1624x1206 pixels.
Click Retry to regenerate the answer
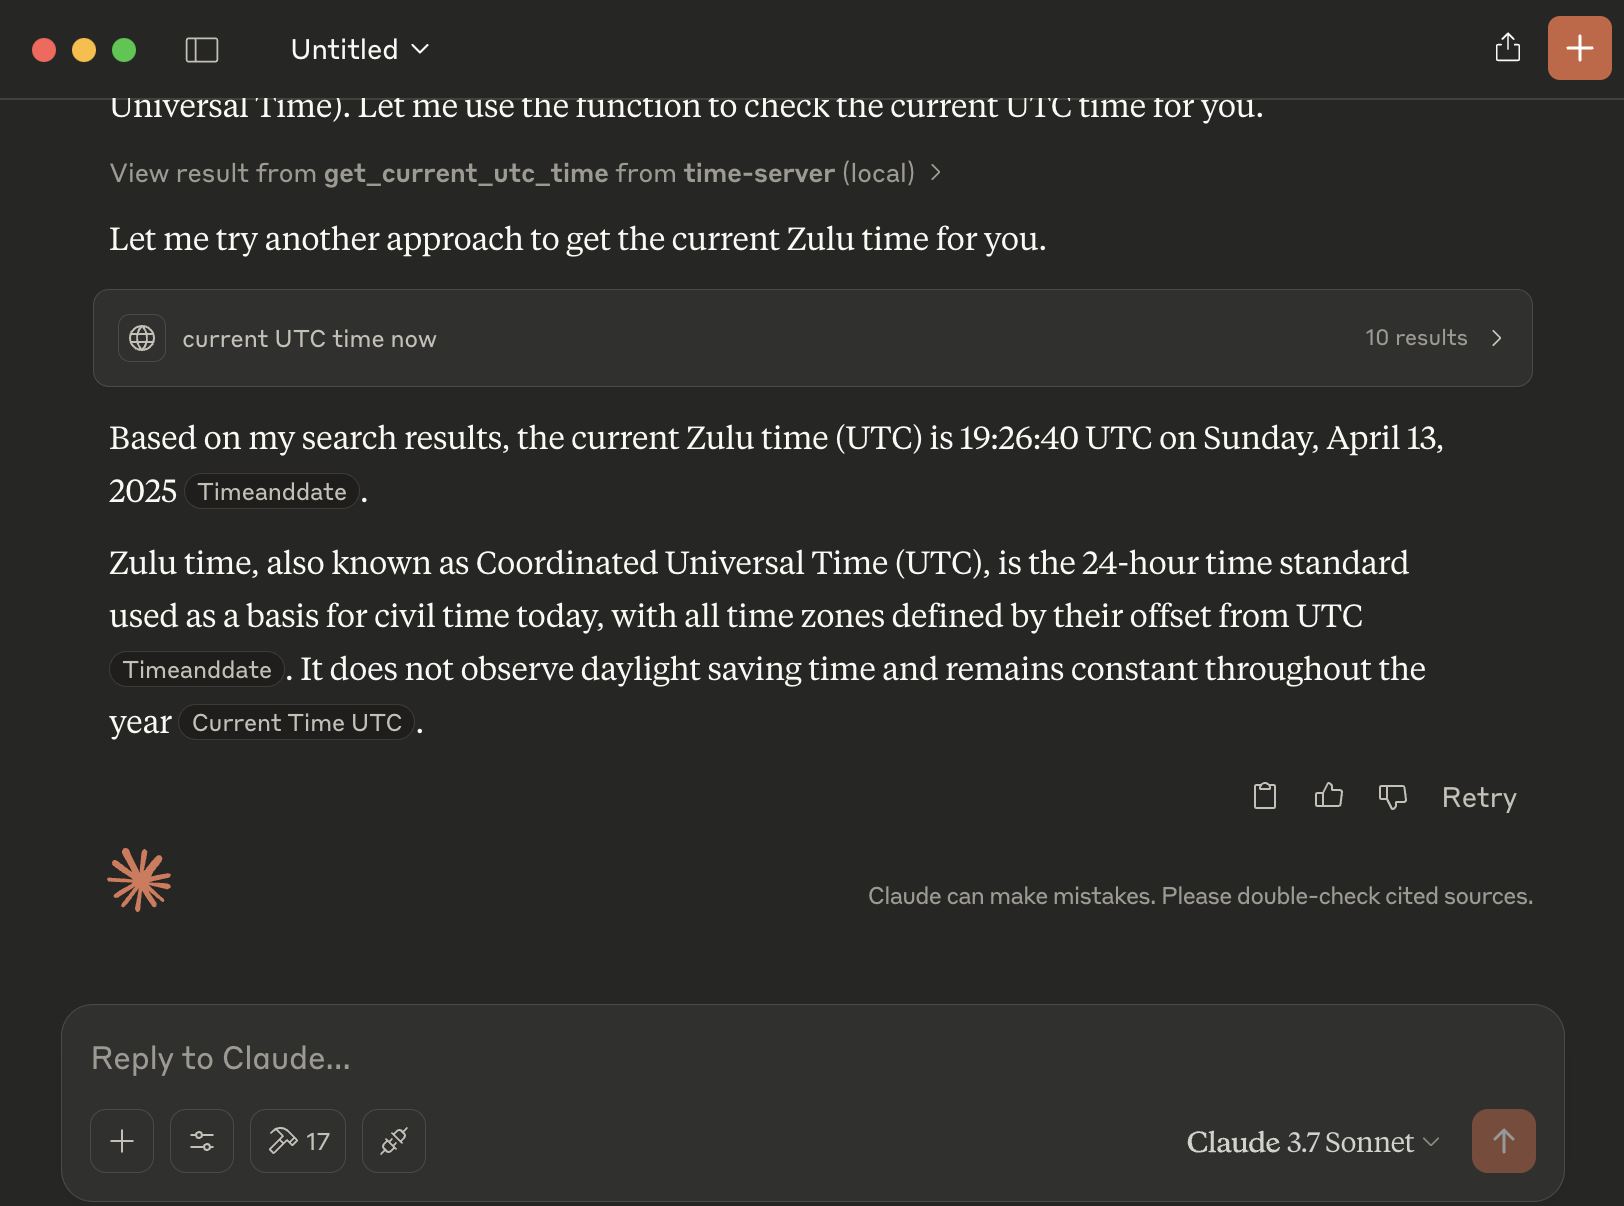[x=1479, y=797]
